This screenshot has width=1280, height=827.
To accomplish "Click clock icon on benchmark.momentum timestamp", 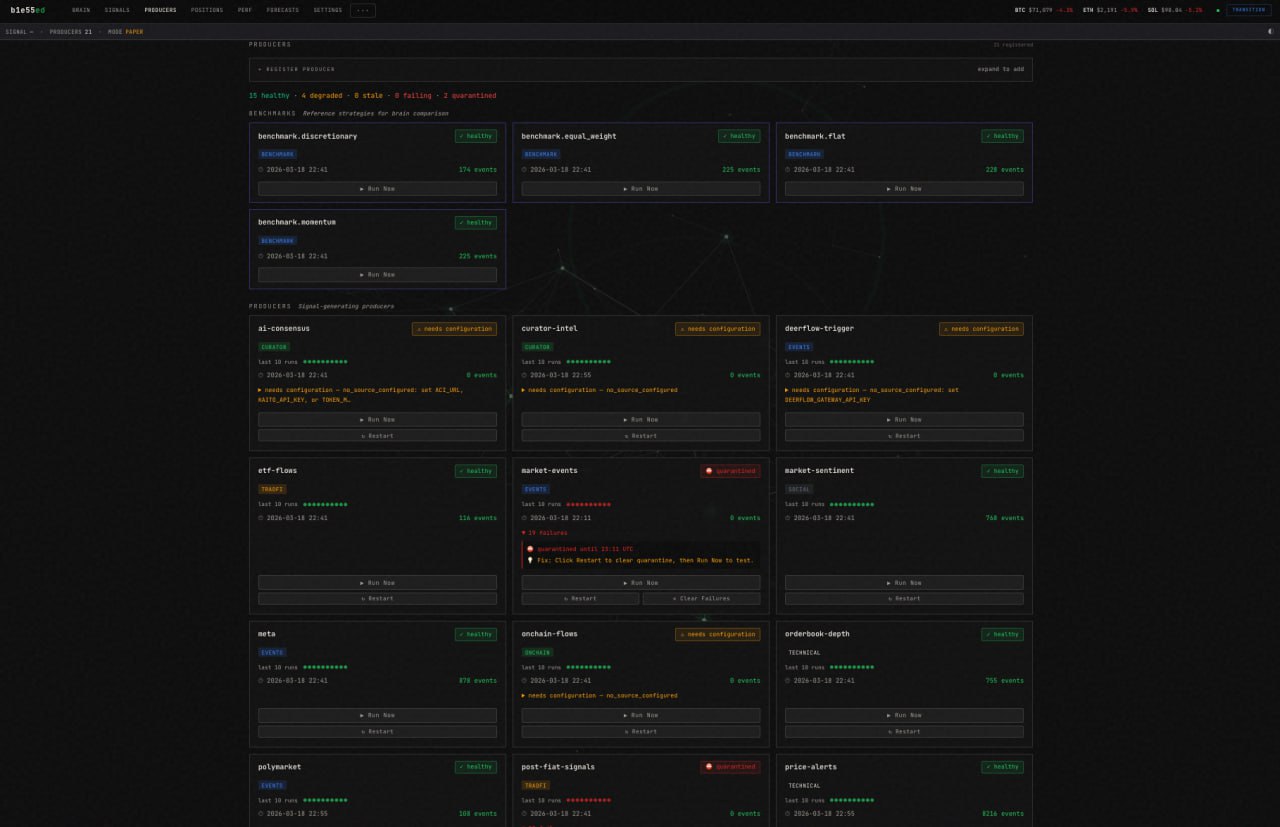I will (261, 256).
